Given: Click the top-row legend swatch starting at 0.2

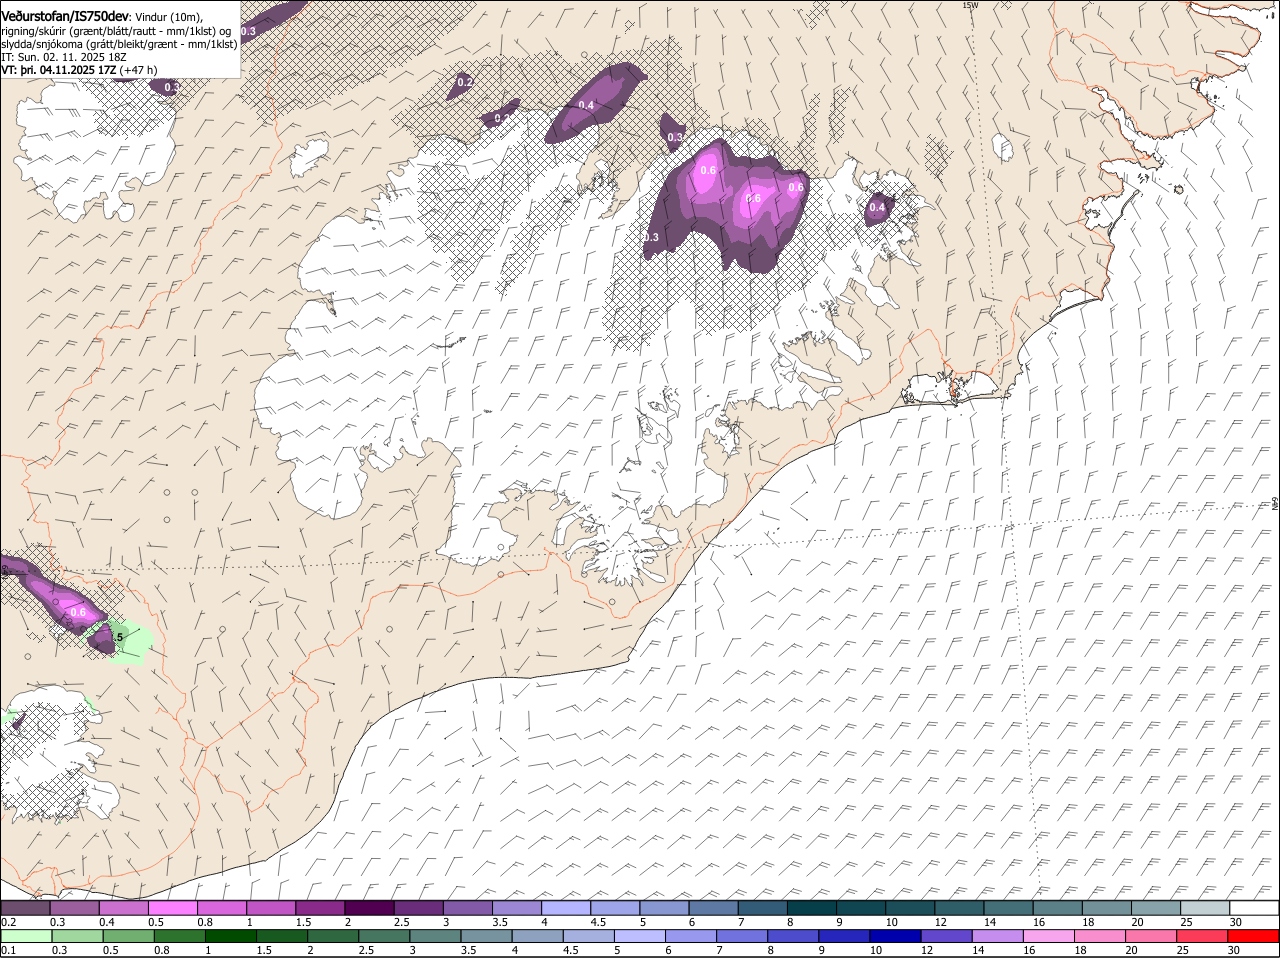Looking at the screenshot, I should [25, 908].
